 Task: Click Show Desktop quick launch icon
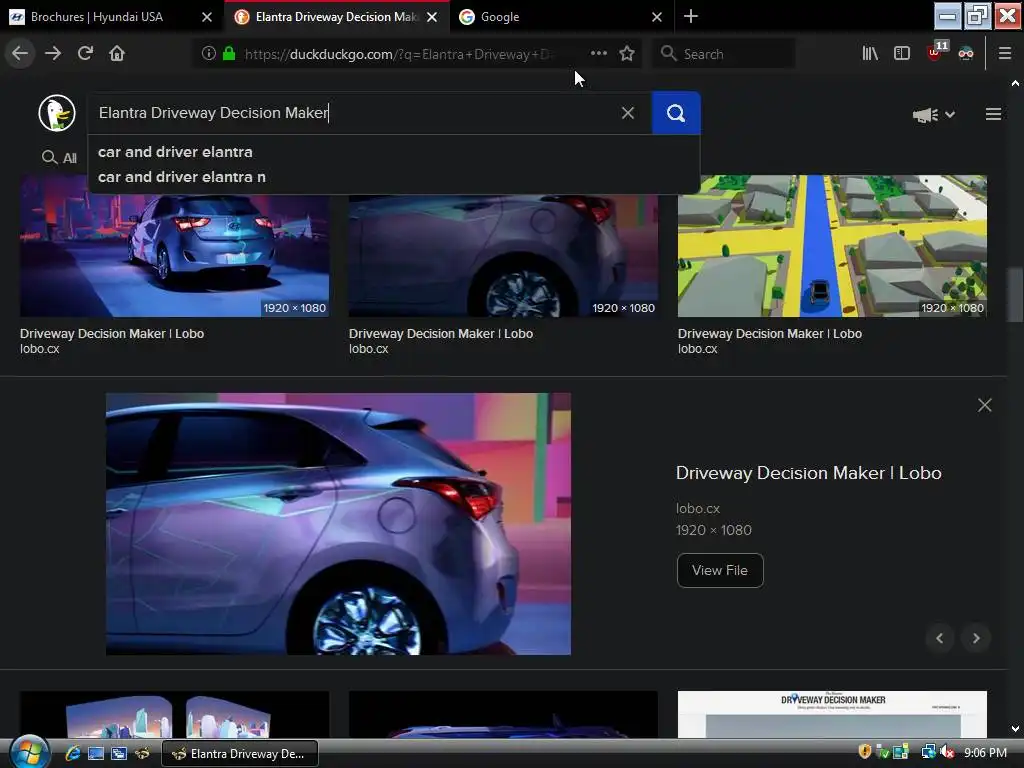click(x=95, y=754)
